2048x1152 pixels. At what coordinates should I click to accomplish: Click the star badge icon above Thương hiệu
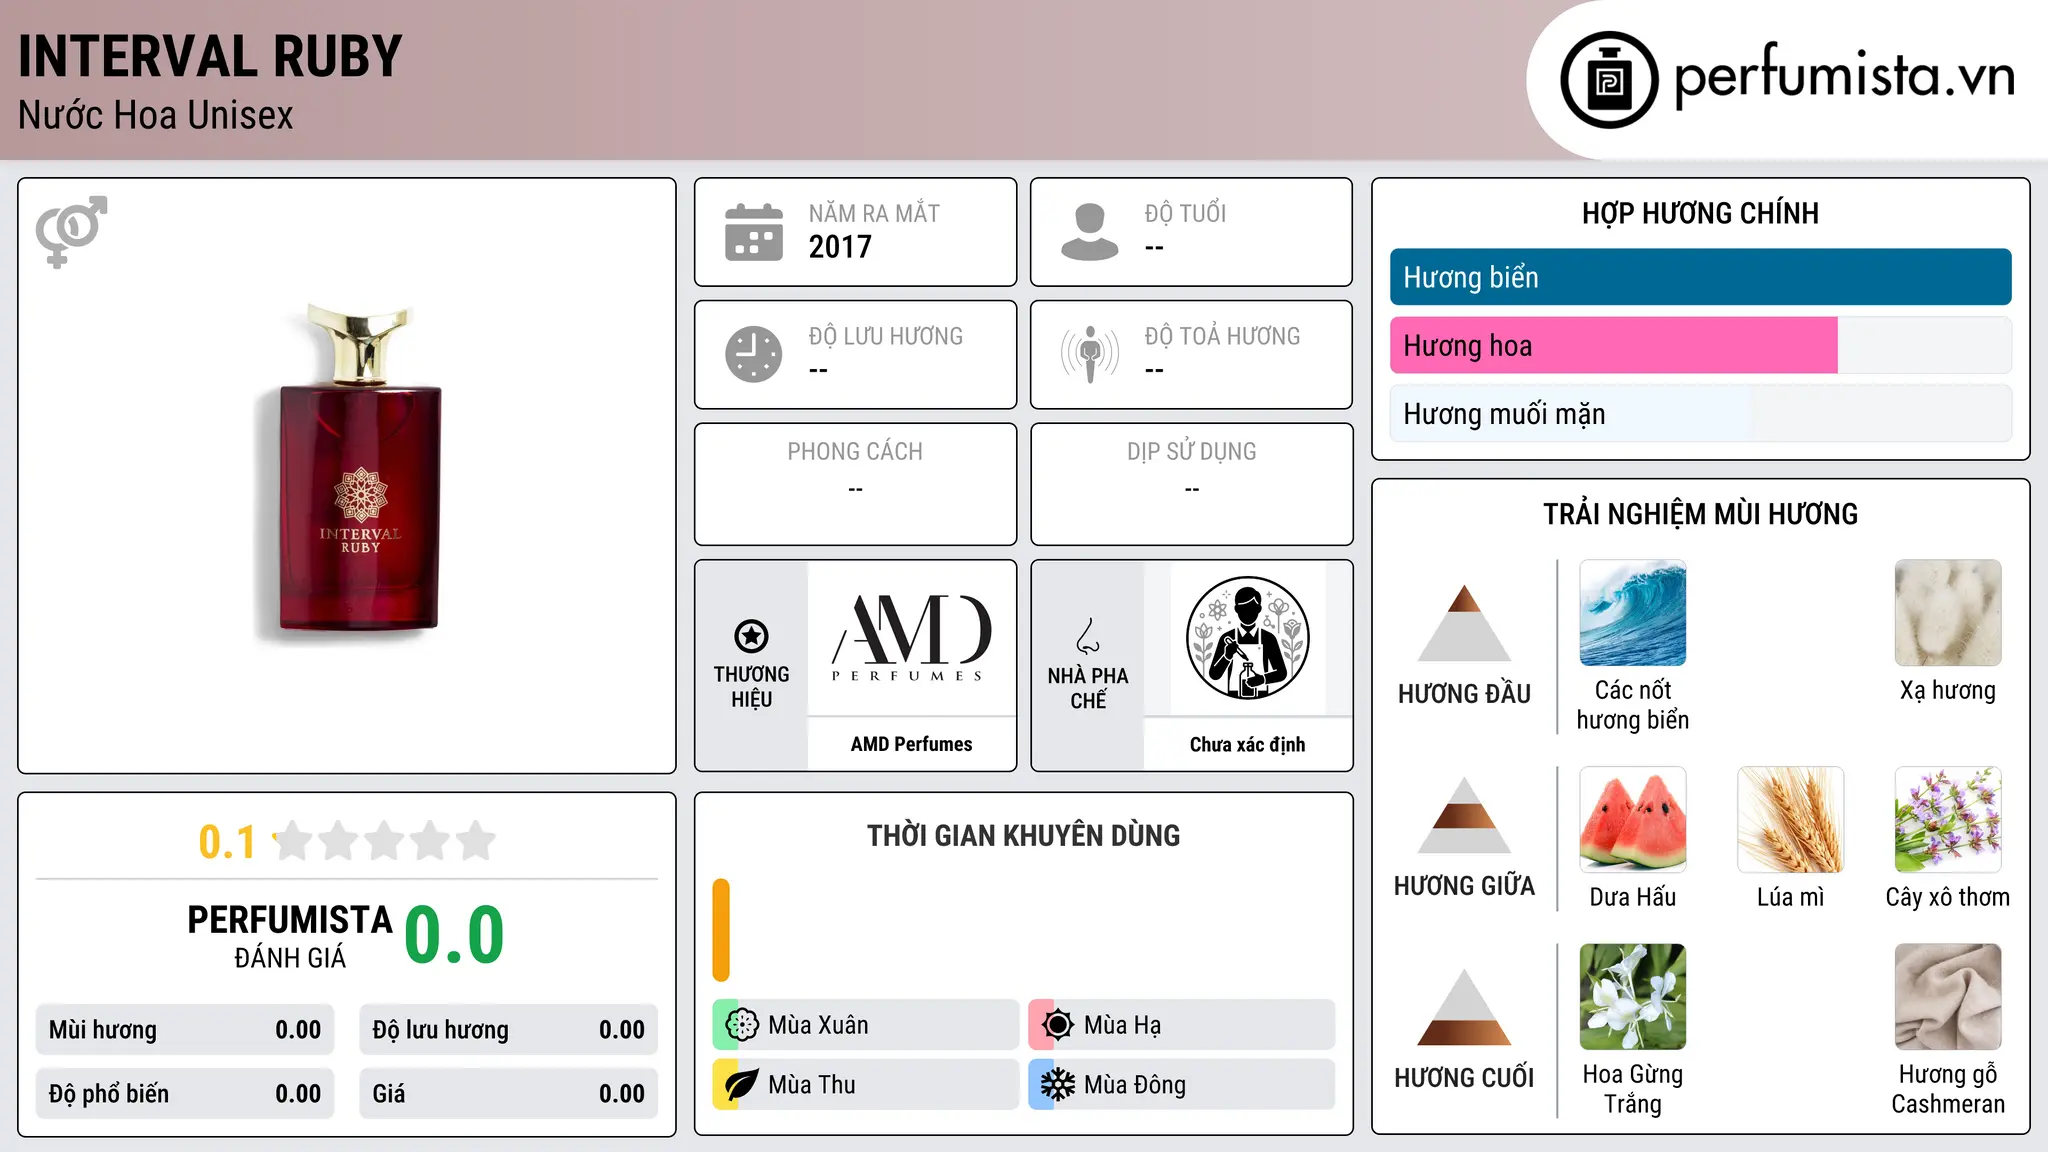click(x=751, y=635)
